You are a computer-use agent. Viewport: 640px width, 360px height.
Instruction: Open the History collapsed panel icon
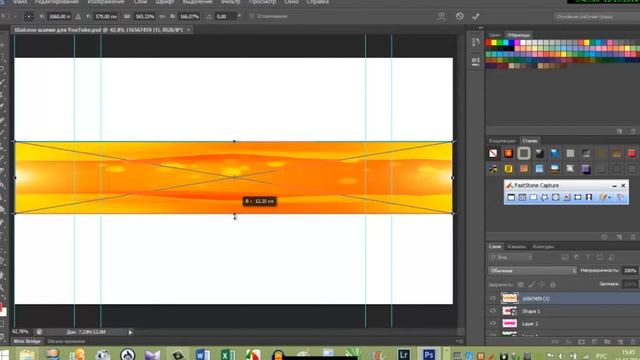pos(476,42)
